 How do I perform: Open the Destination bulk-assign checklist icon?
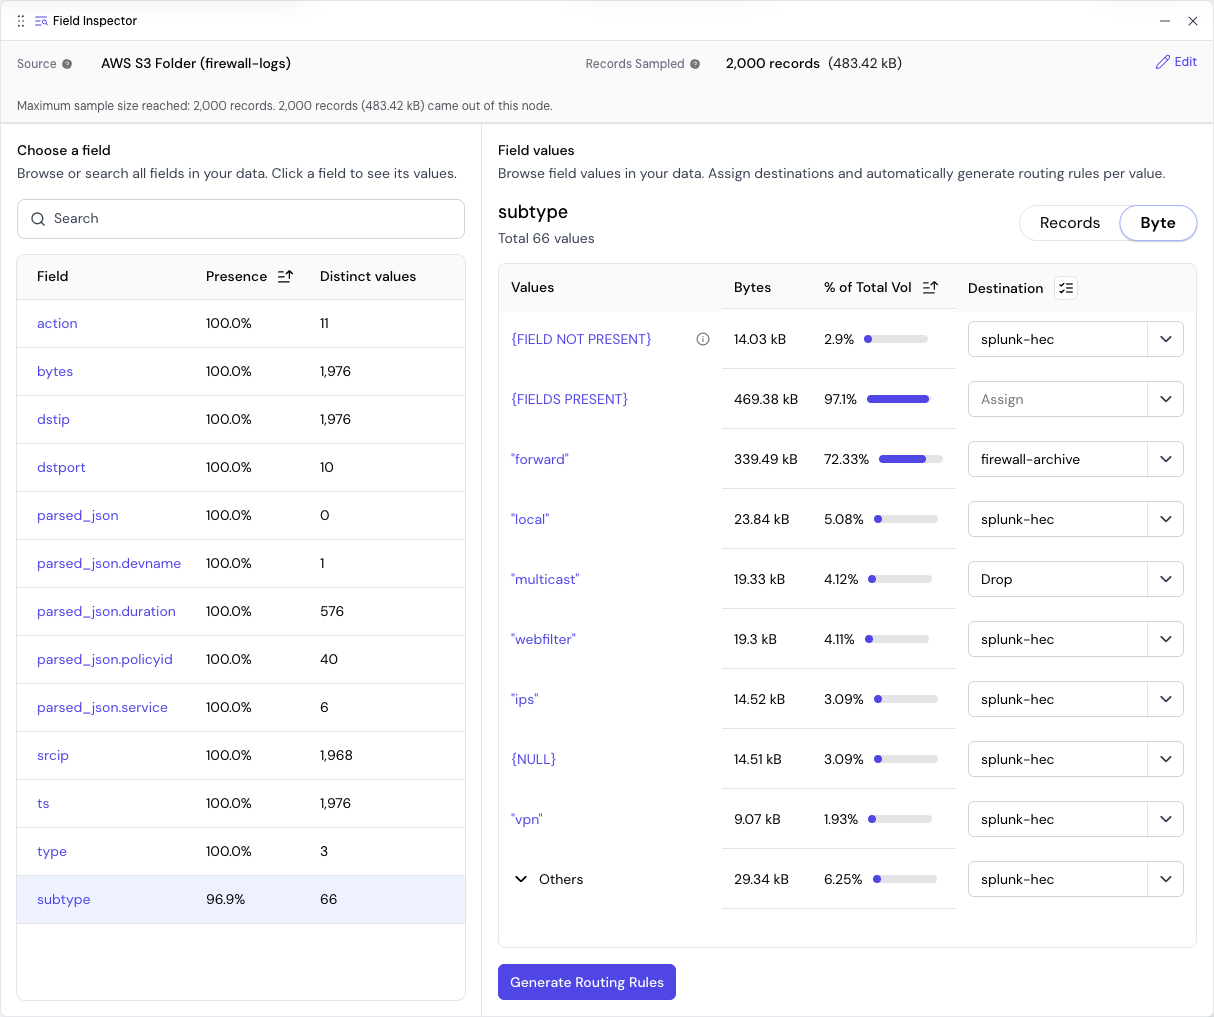point(1066,288)
